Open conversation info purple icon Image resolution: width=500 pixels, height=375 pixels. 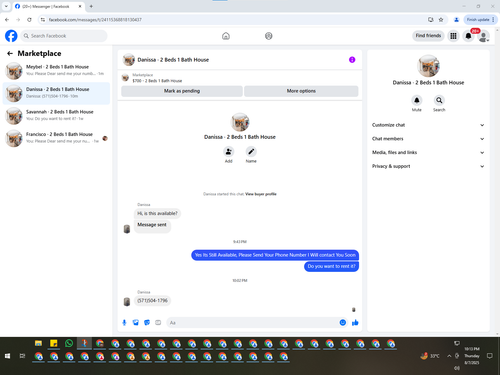[x=352, y=60]
